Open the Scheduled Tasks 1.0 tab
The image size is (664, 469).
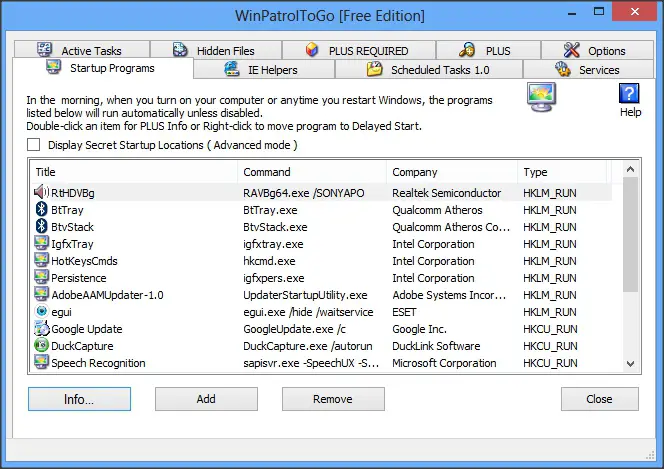tap(429, 69)
